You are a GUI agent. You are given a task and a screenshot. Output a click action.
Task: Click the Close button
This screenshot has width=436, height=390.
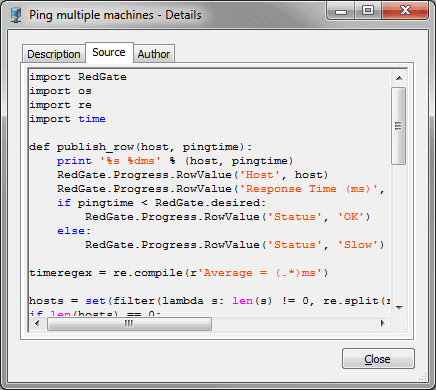378,359
